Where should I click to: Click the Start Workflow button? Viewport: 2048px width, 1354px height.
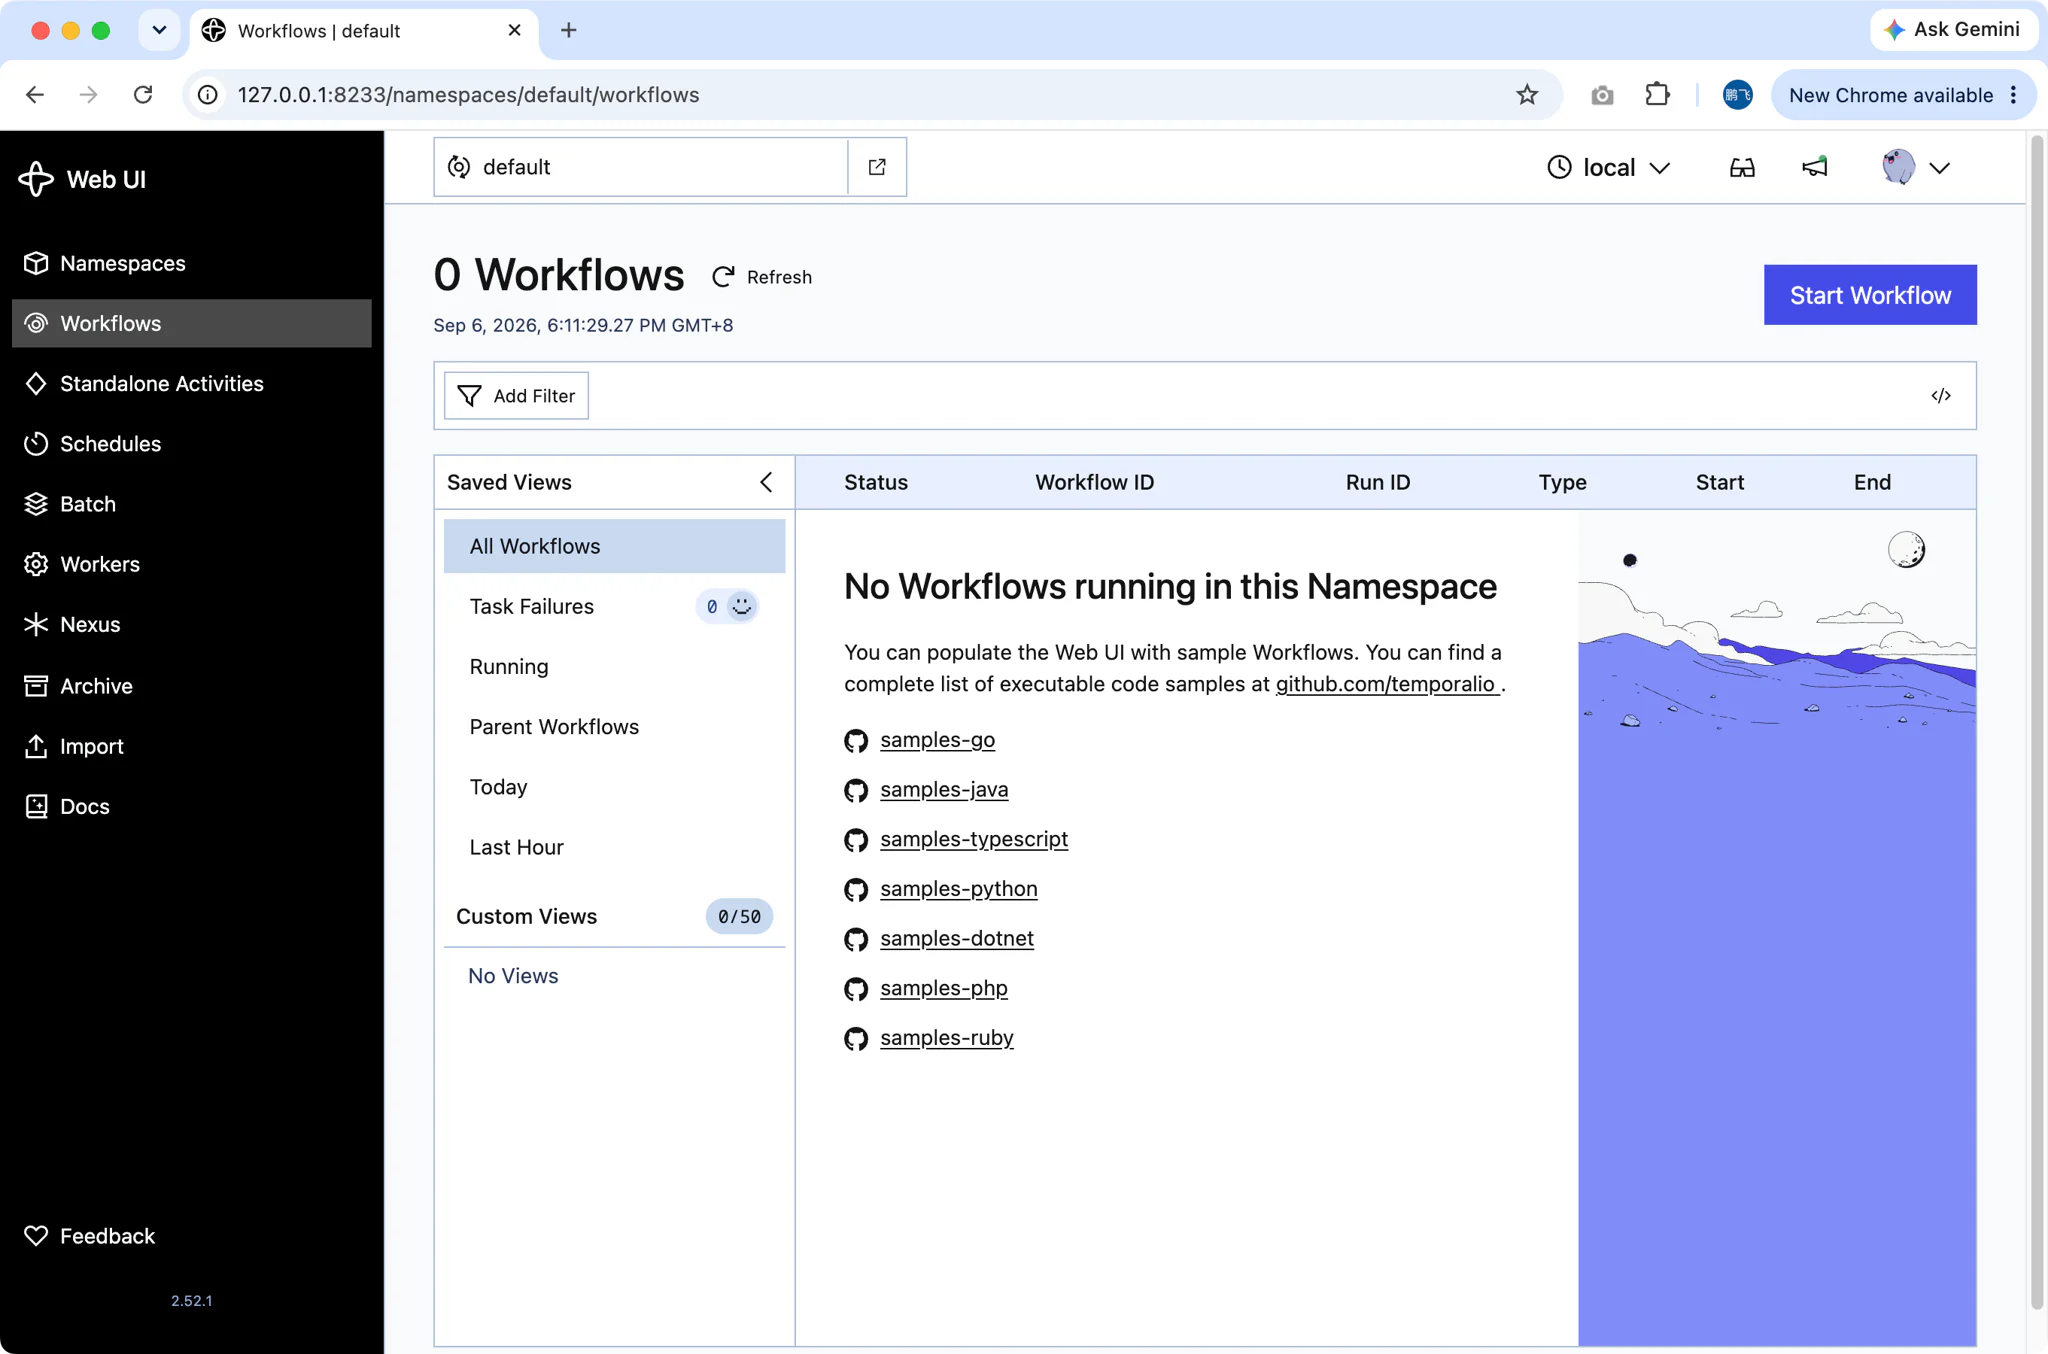1870,295
